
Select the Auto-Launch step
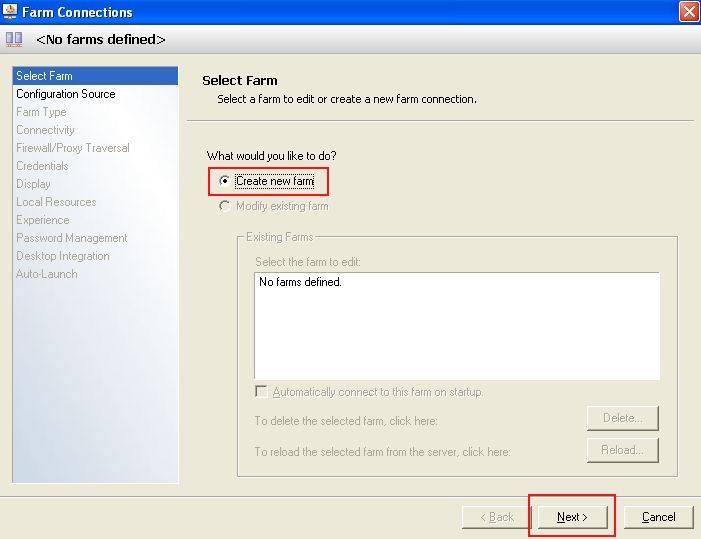[95, 274]
